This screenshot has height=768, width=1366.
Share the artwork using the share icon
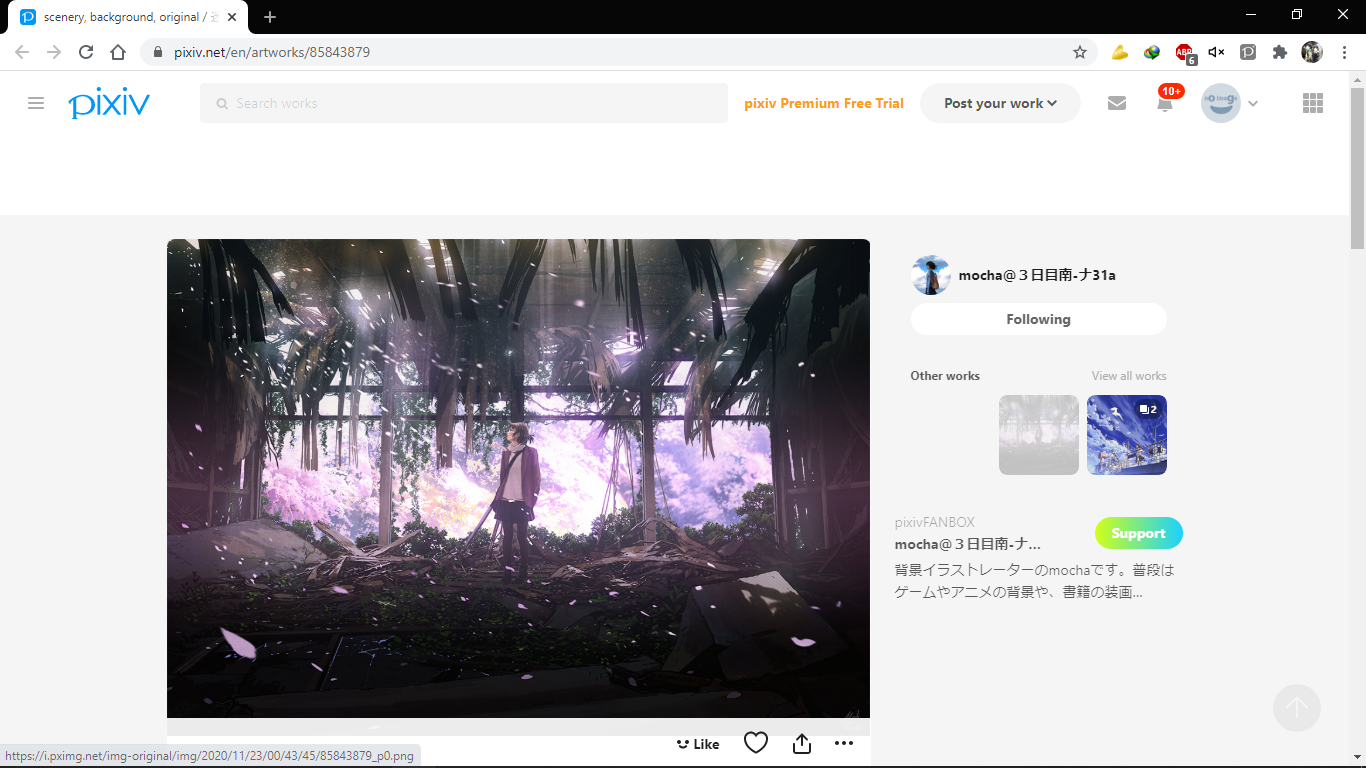801,743
